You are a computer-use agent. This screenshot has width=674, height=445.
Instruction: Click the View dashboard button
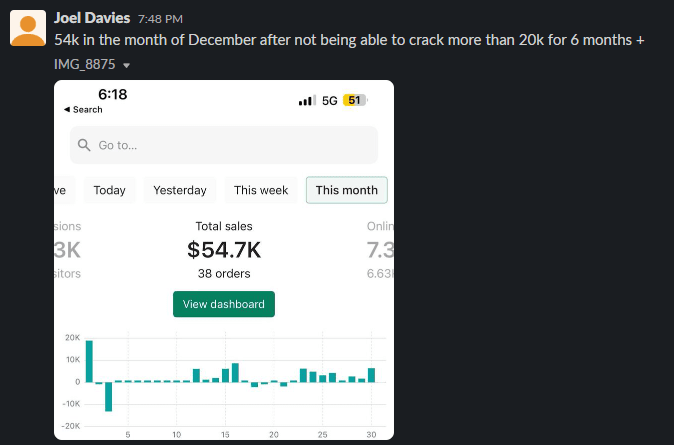(x=224, y=304)
